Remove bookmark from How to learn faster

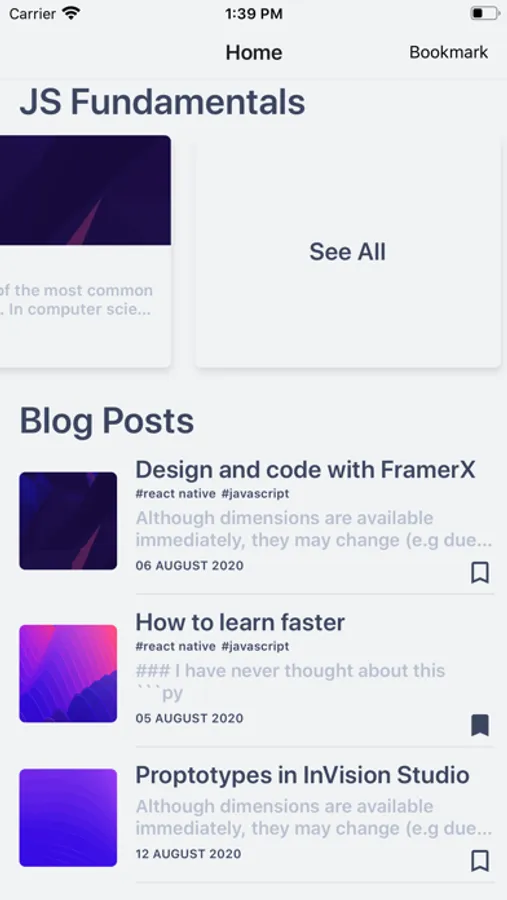click(480, 726)
